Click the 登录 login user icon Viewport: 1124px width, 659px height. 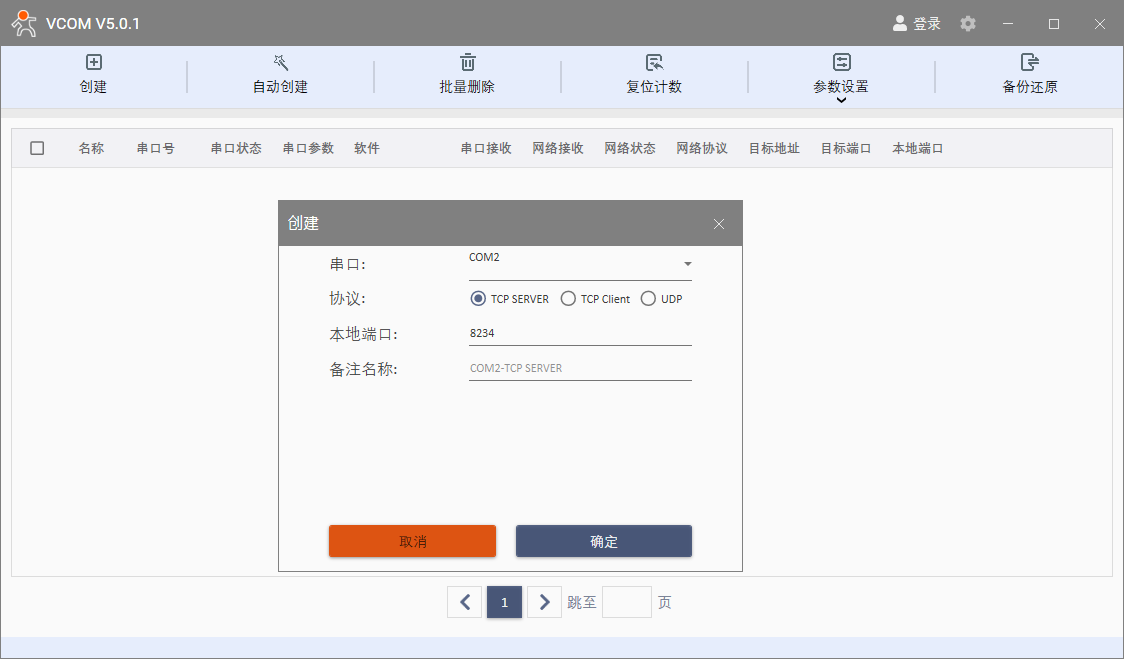[x=900, y=23]
